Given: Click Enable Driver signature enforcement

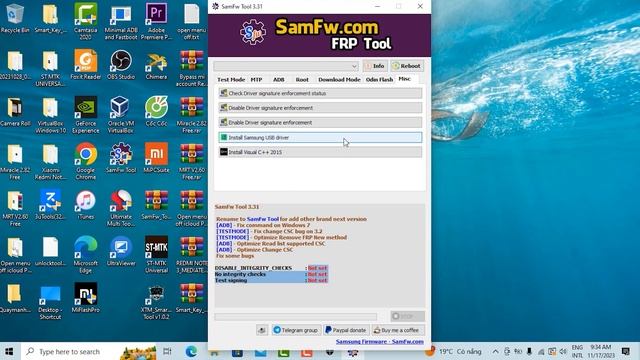Looking at the screenshot, I should point(320,122).
